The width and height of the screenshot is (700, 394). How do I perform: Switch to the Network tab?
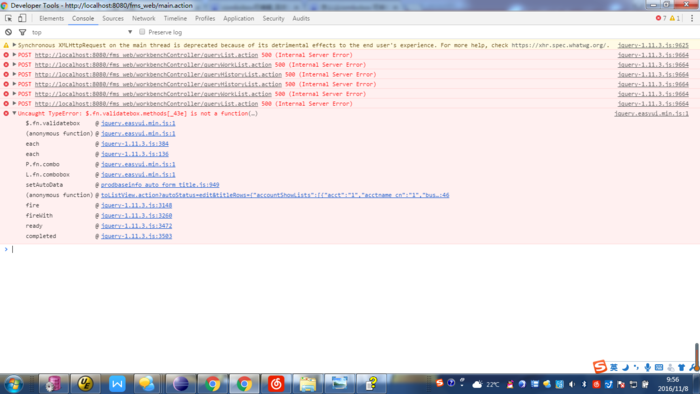click(143, 18)
